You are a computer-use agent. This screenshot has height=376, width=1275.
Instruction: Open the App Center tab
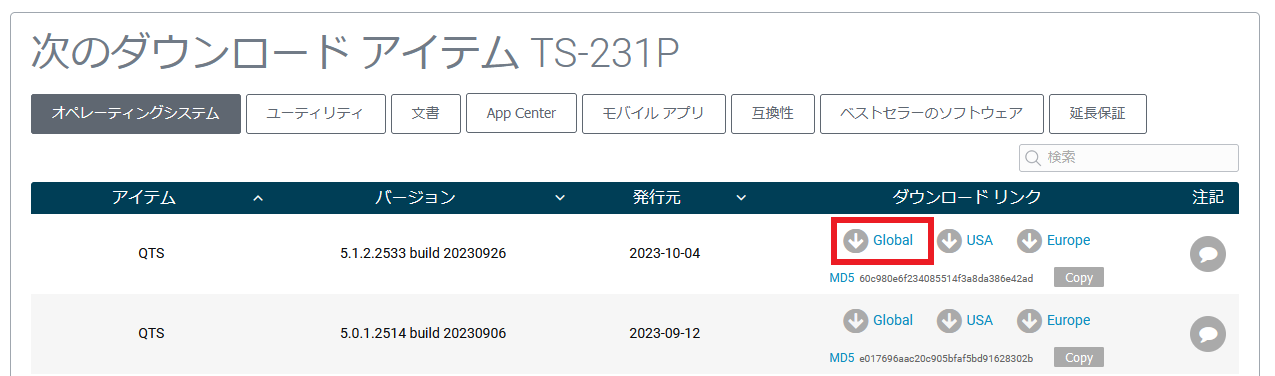pos(521,113)
